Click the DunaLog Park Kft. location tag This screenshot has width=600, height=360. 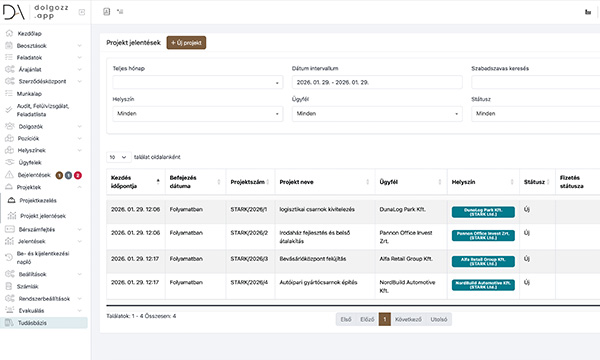(483, 212)
